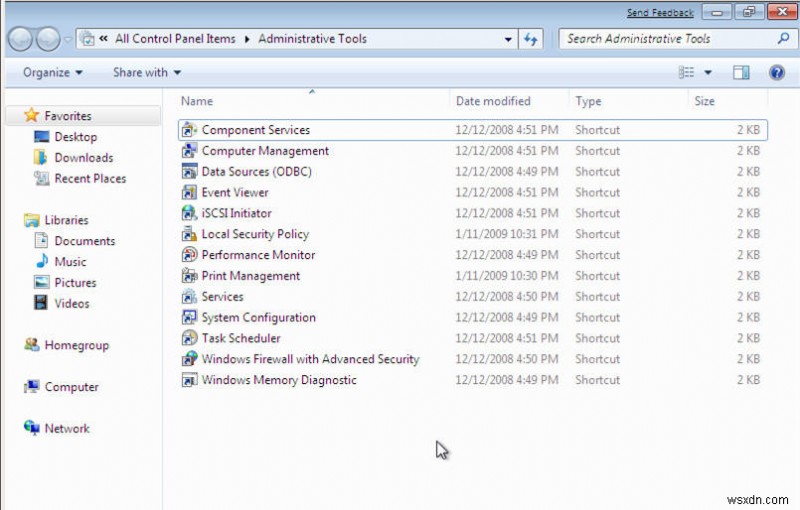The image size is (800, 510).
Task: Open the Organize menu
Action: 53,72
